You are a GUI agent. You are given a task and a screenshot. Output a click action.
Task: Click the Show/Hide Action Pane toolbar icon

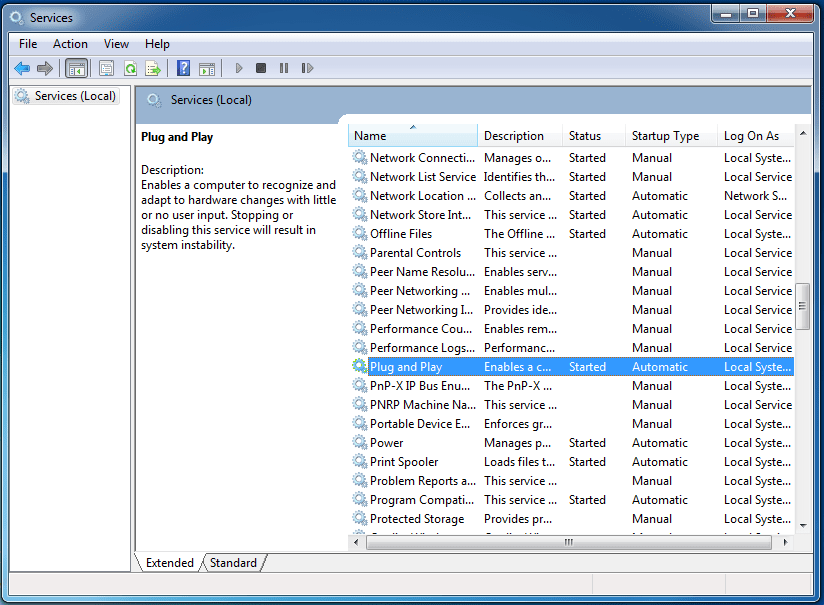tap(207, 68)
